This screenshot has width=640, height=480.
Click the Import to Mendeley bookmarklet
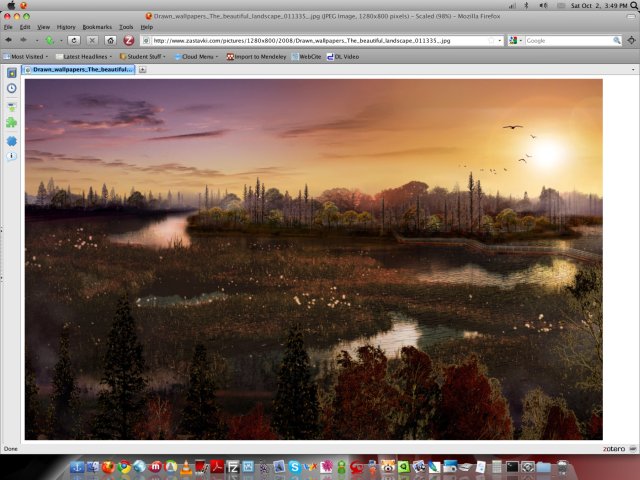[x=256, y=57]
